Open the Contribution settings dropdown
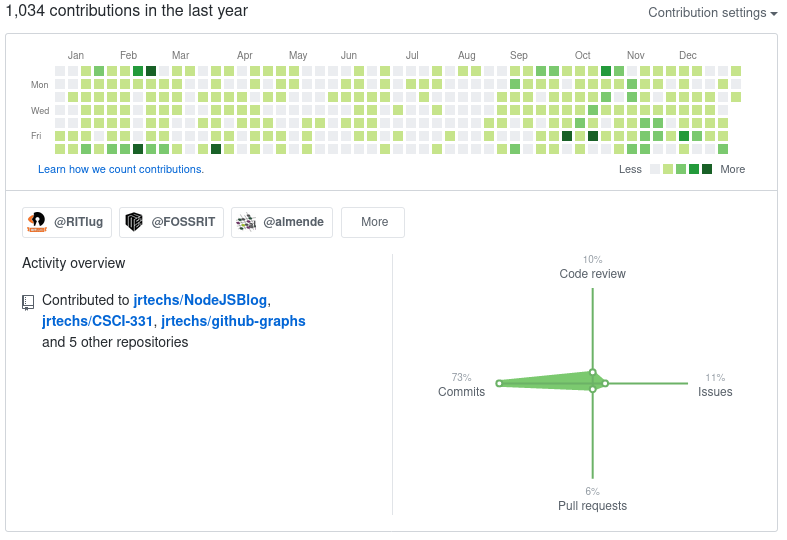The image size is (787, 540). click(x=712, y=13)
